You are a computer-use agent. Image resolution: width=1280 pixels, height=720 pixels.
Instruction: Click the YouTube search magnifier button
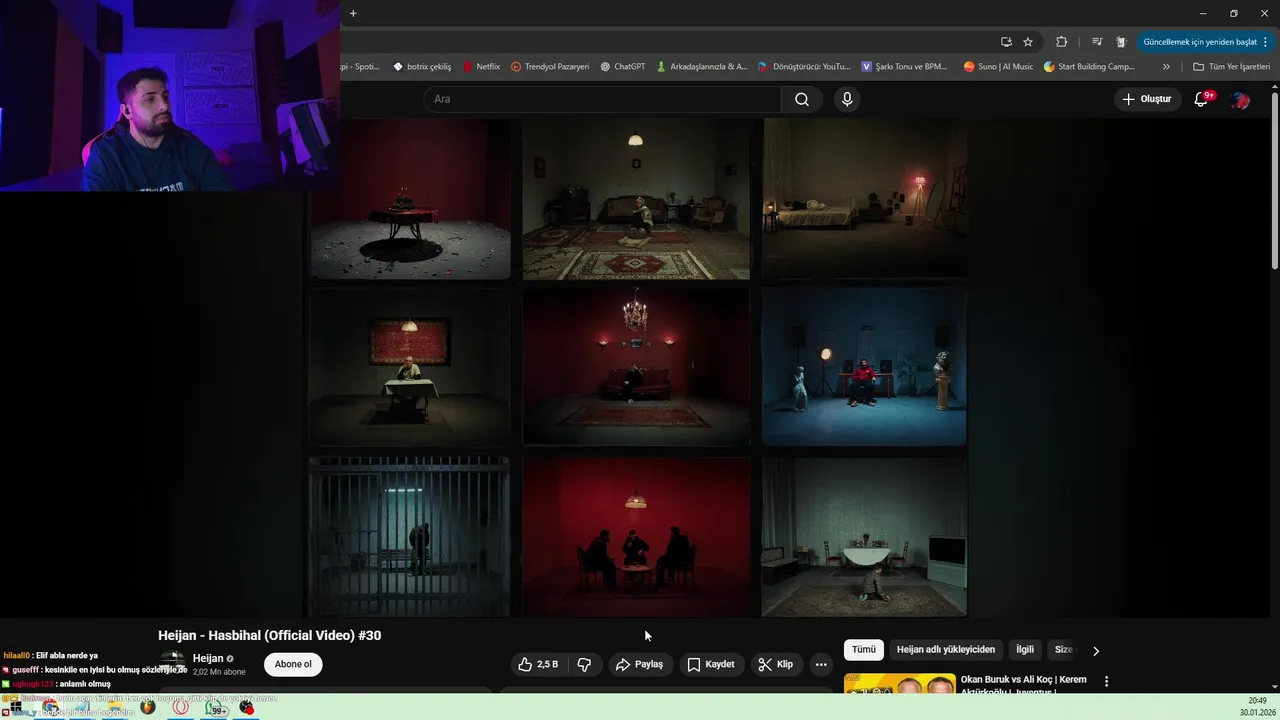click(x=802, y=99)
